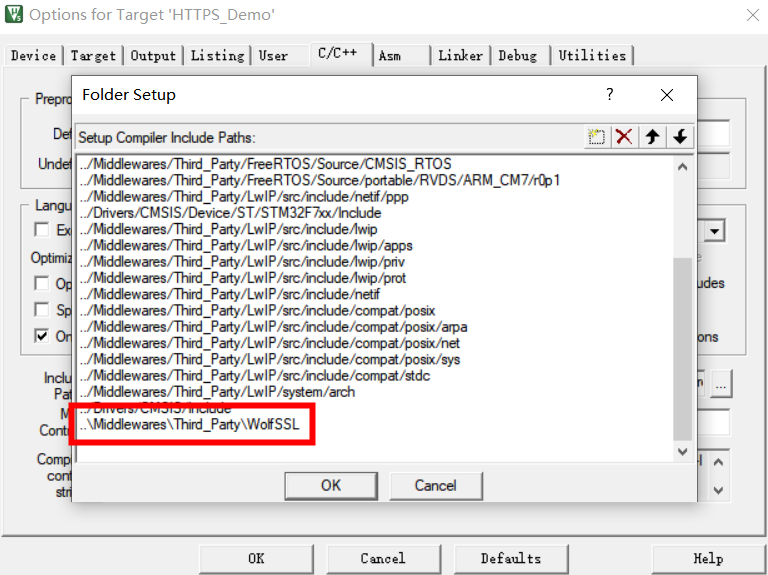Image resolution: width=768 pixels, height=575 pixels.
Task: Cancel the Folder Setup dialog
Action: [x=435, y=485]
